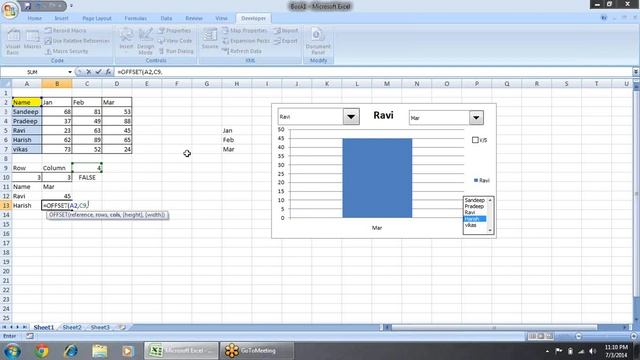This screenshot has width=640, height=360.
Task: Open XML Source pane
Action: coord(210,40)
